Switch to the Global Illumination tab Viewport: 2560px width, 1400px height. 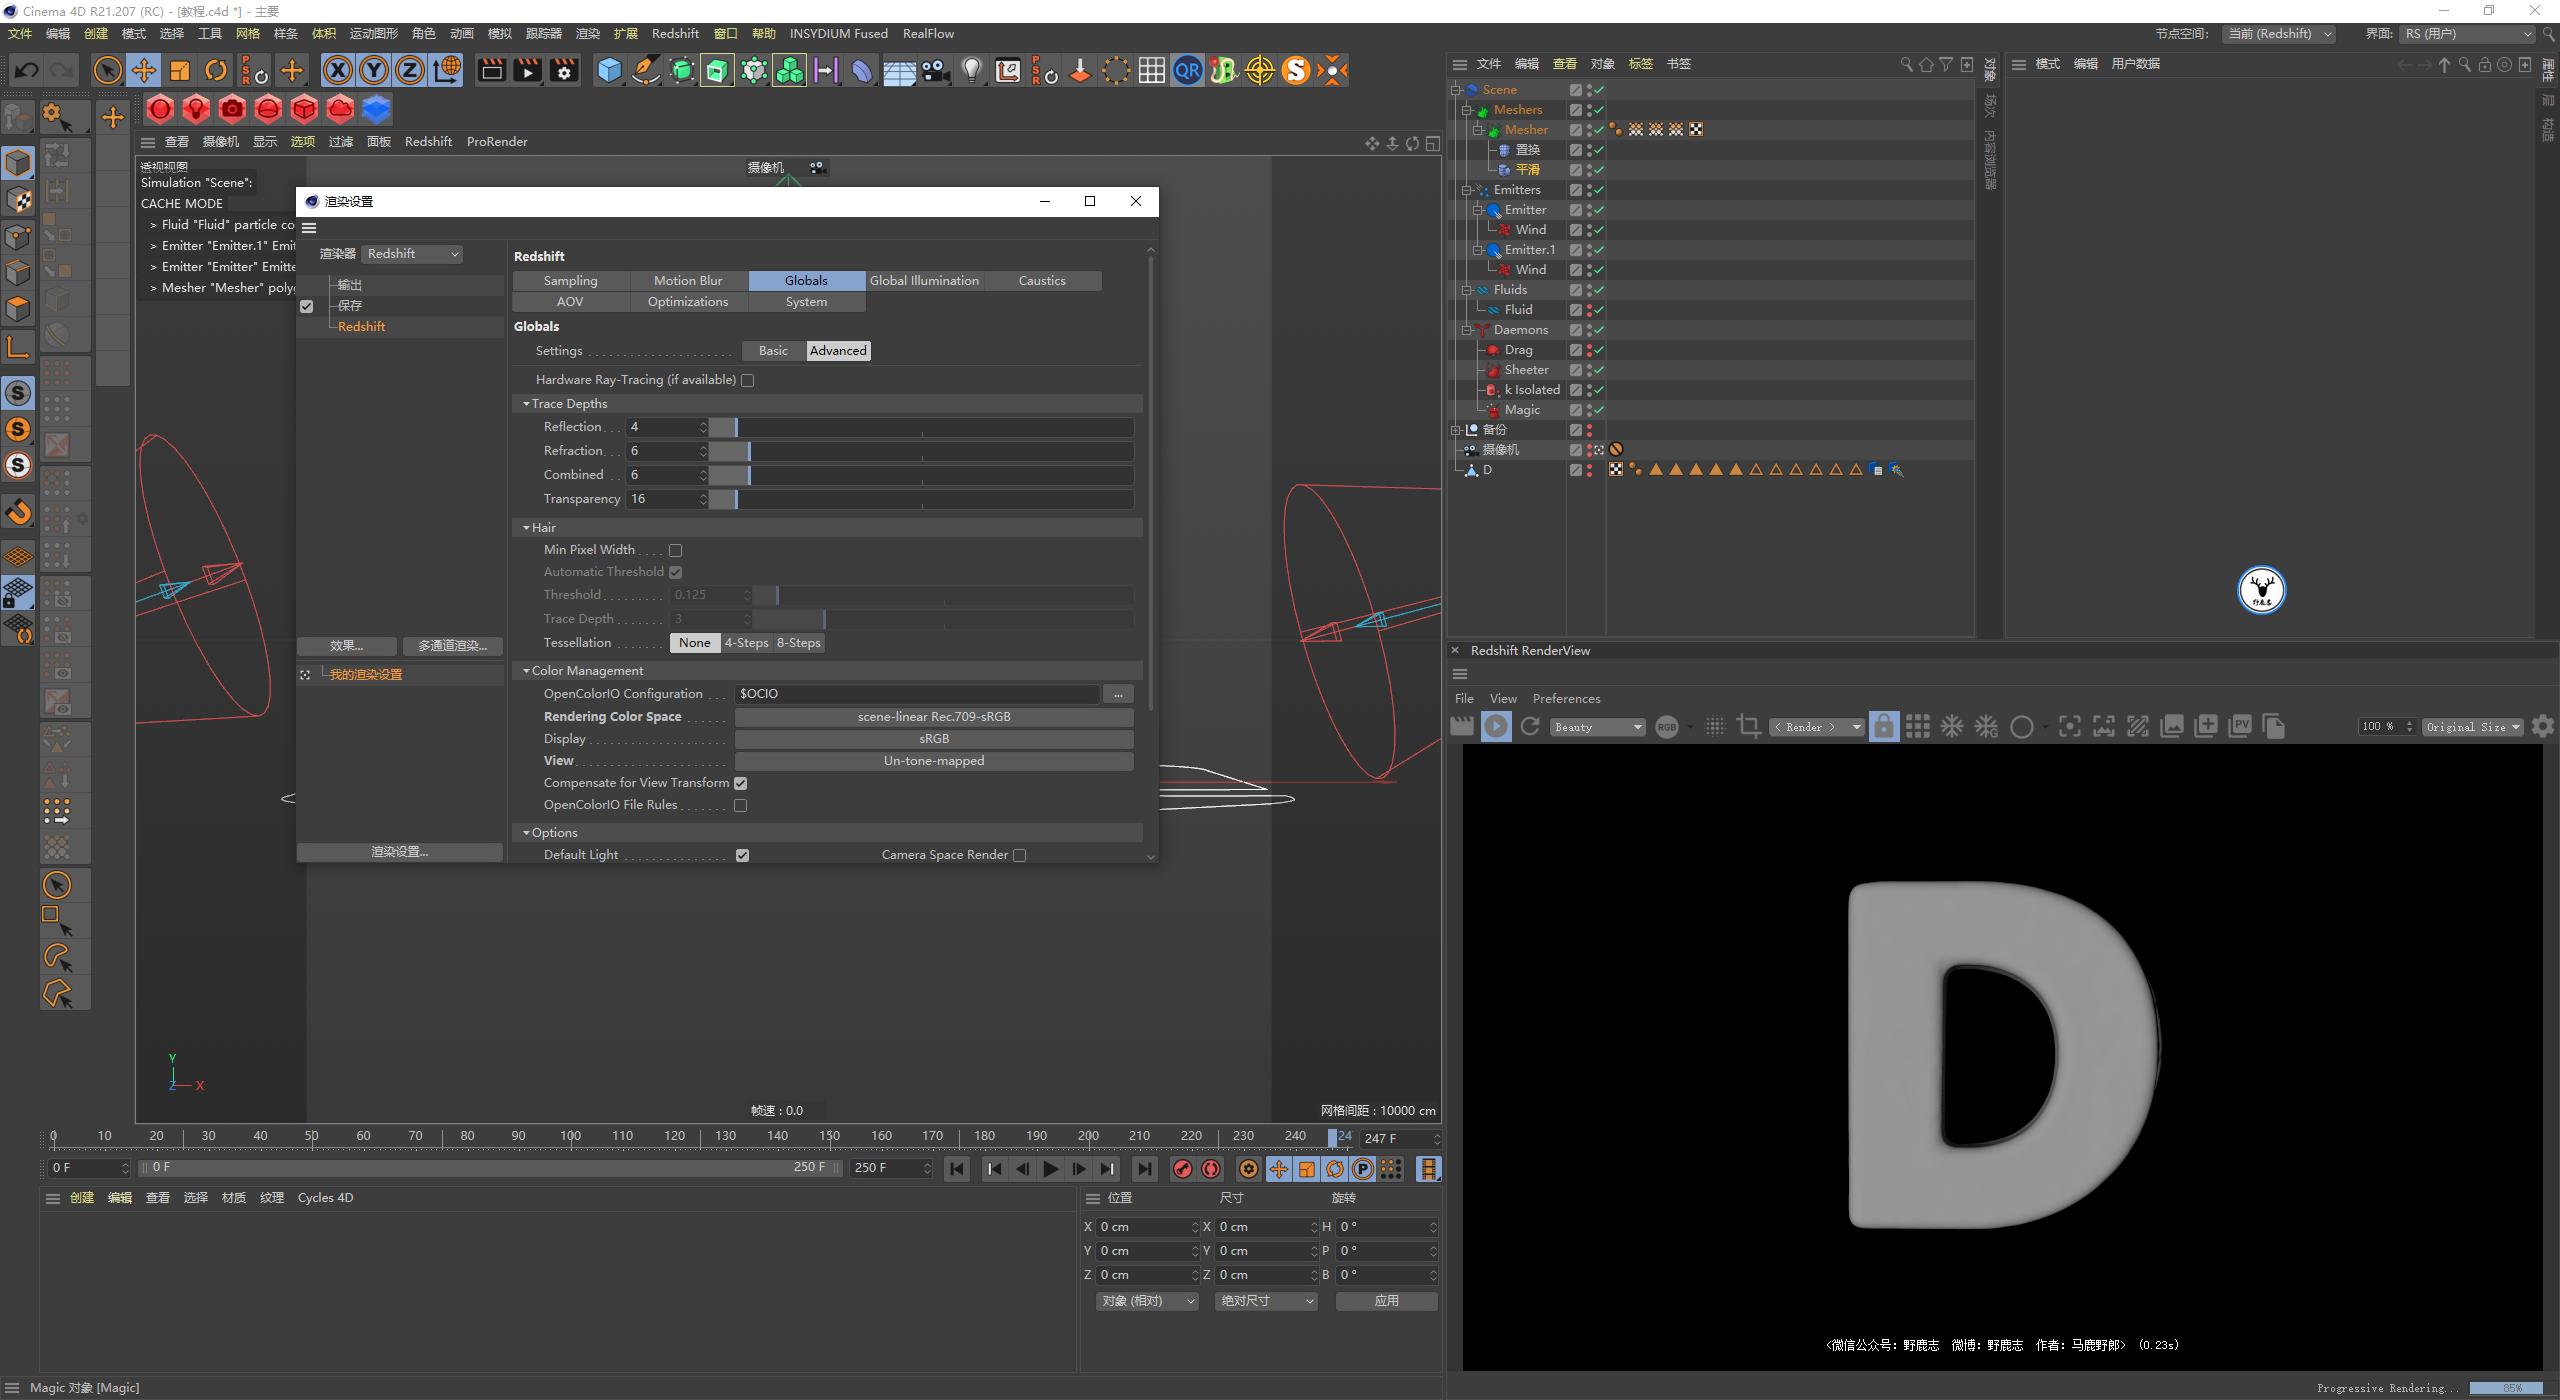[x=923, y=280]
